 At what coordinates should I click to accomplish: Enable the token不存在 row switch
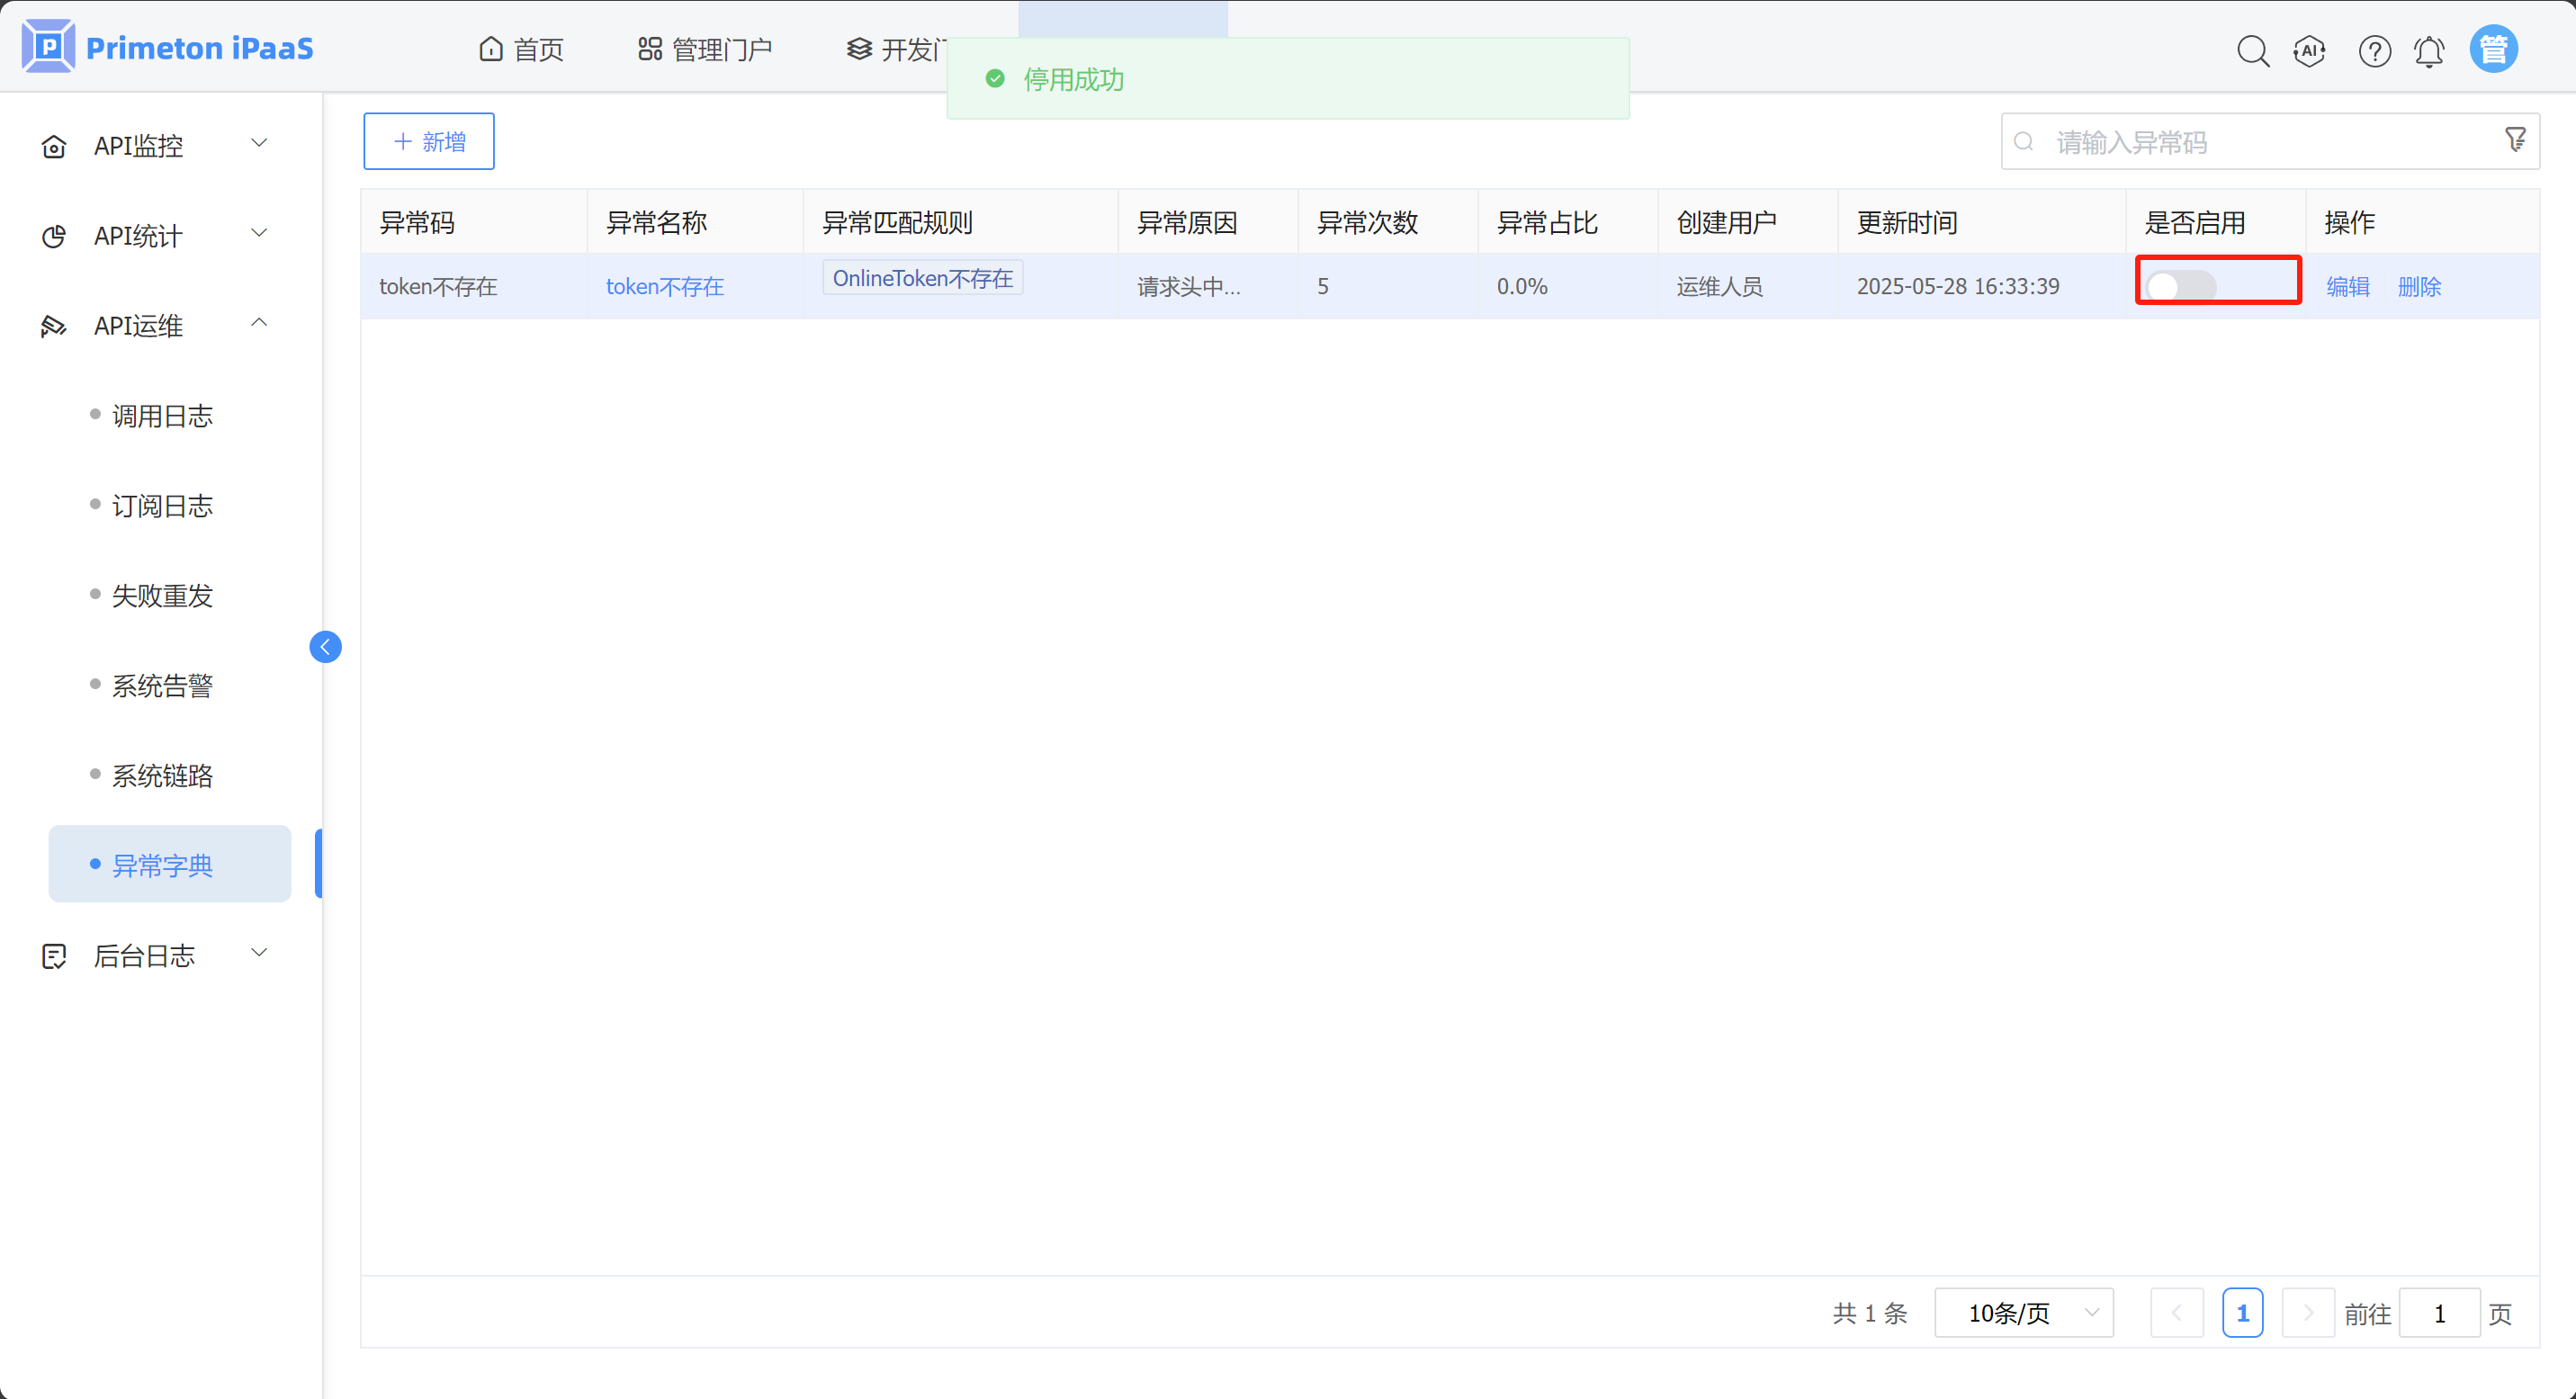point(2181,286)
